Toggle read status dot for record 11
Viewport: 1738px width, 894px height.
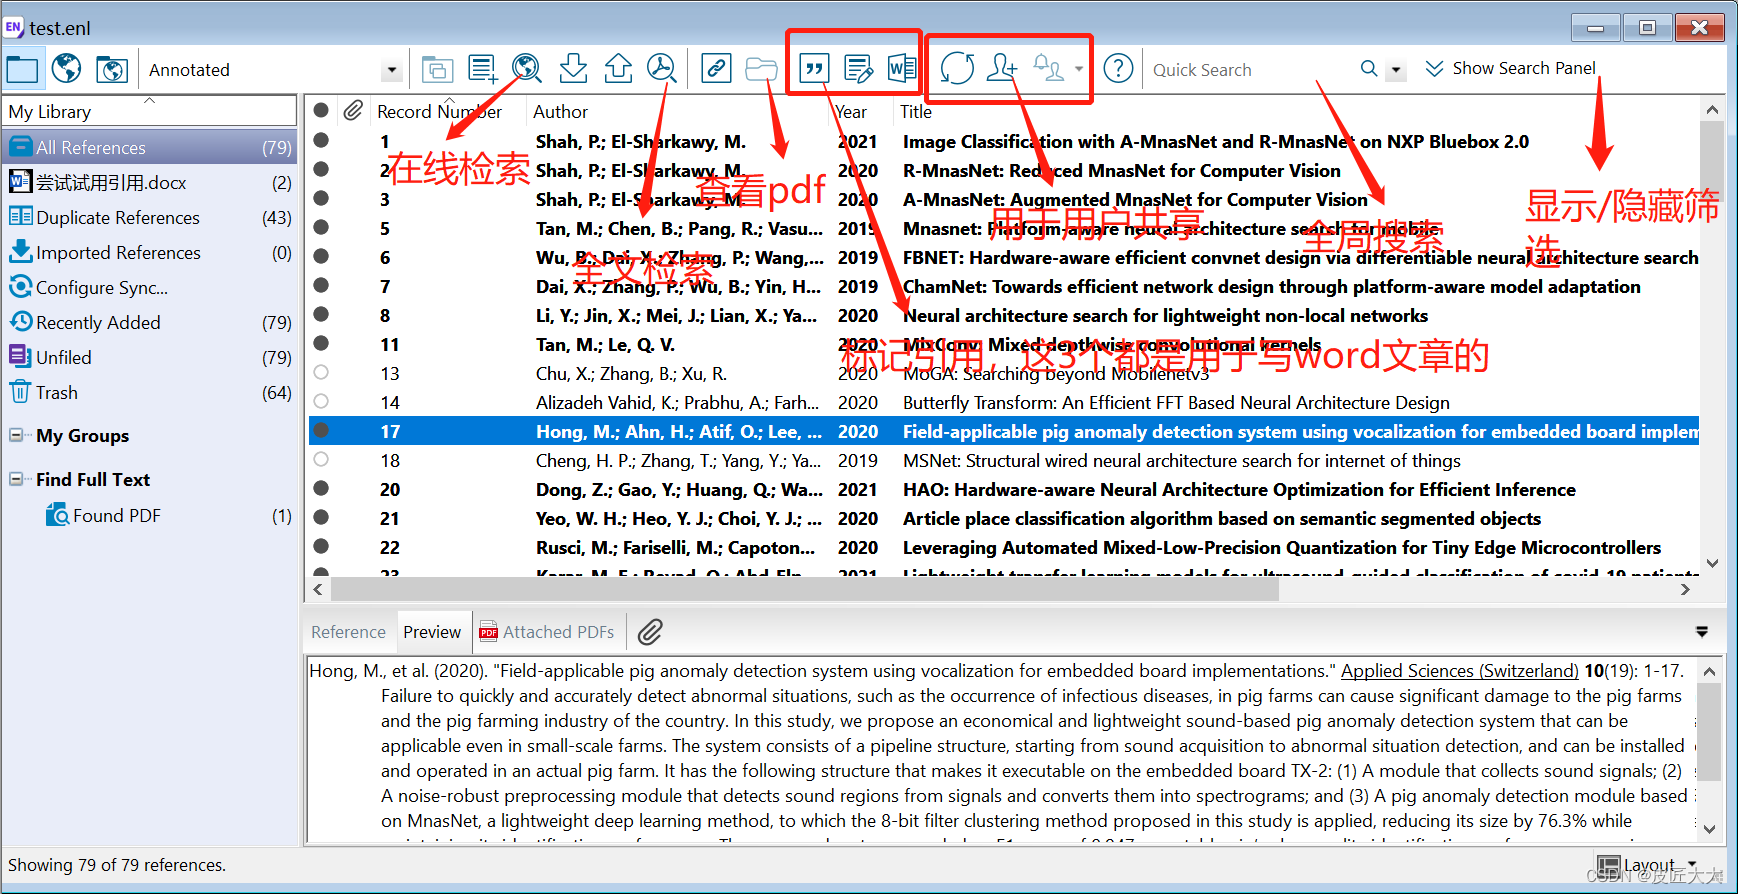[321, 343]
